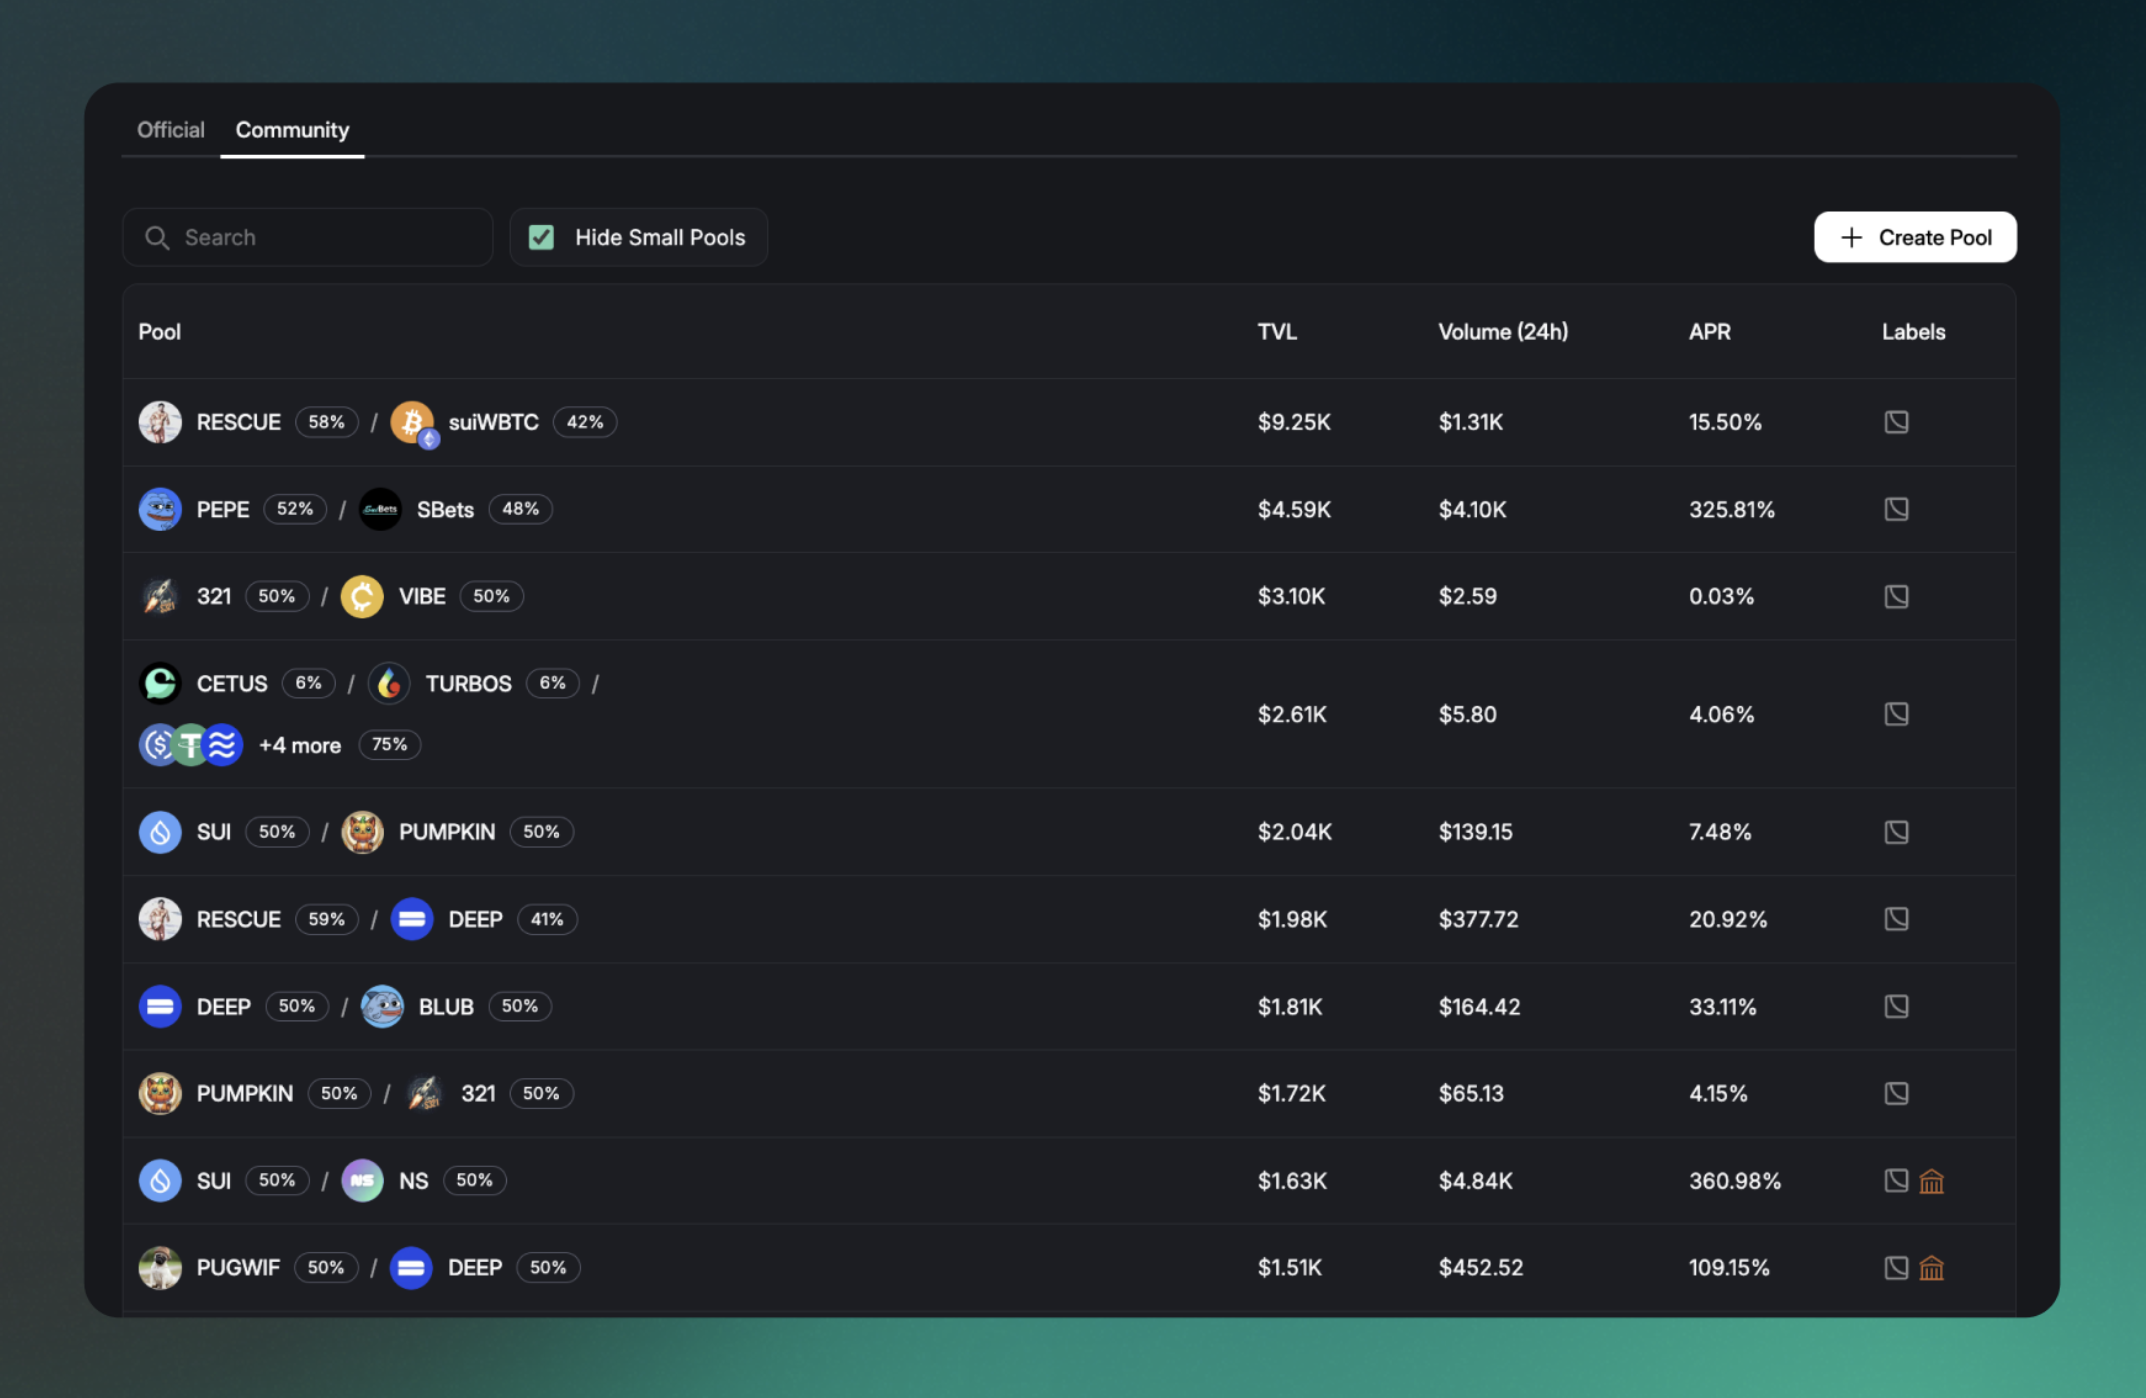Sort pools by TVL column header
The width and height of the screenshot is (2146, 1398).
pyautogui.click(x=1277, y=332)
